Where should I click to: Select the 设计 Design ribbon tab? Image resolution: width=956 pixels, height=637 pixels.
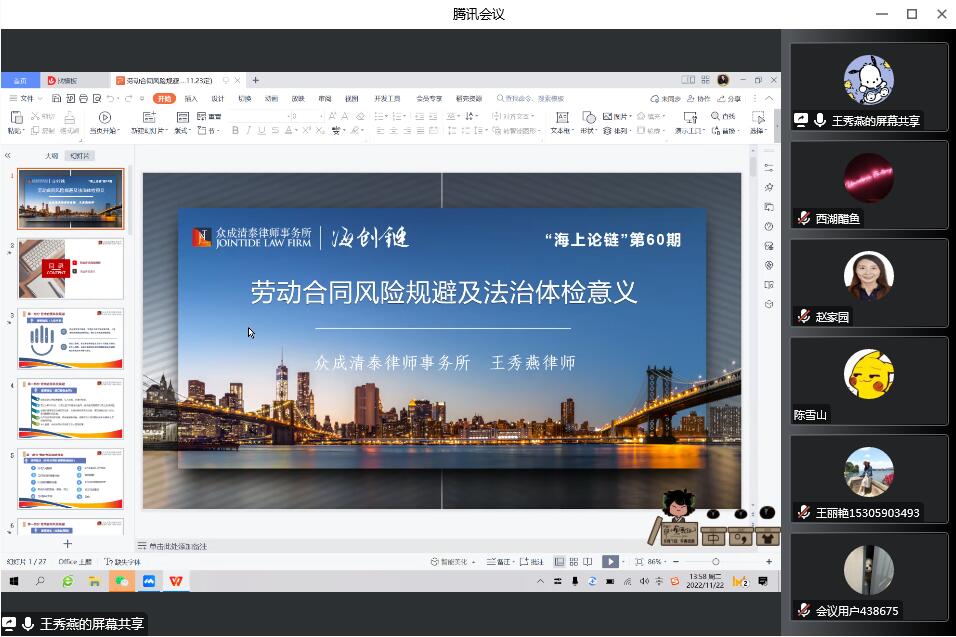click(x=218, y=98)
